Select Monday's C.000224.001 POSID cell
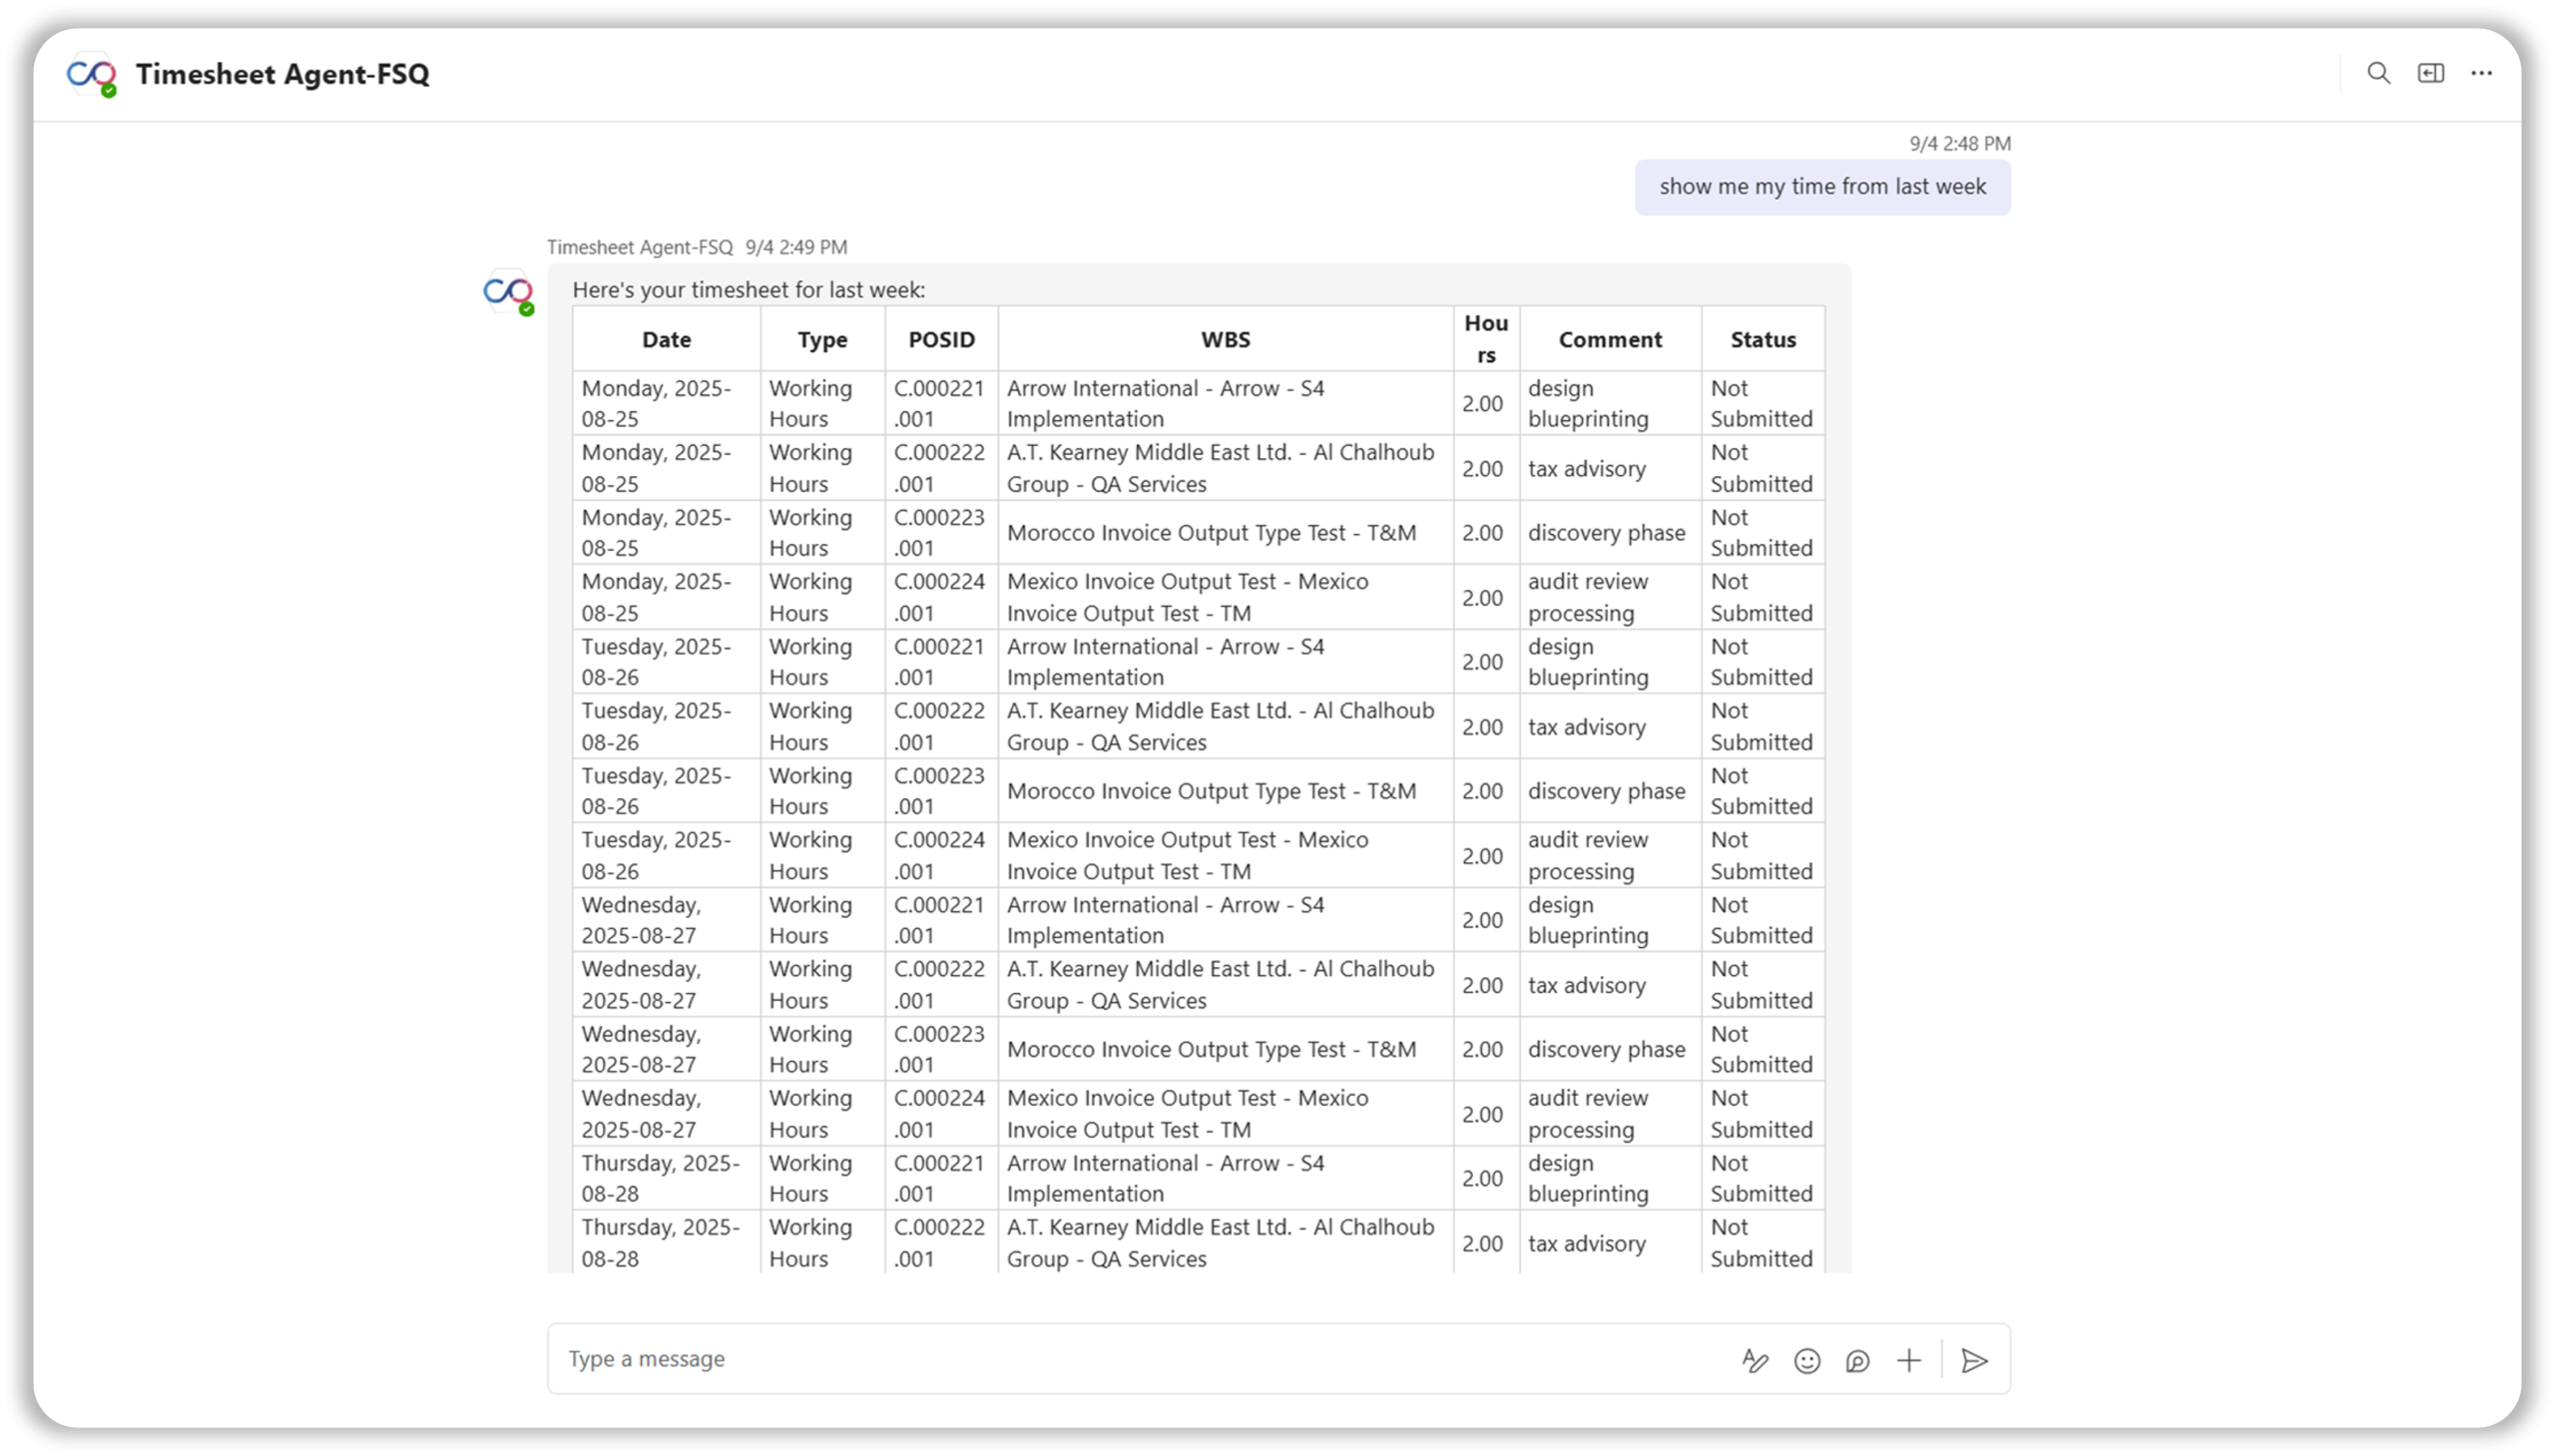This screenshot has width=2555, height=1456. click(941, 597)
